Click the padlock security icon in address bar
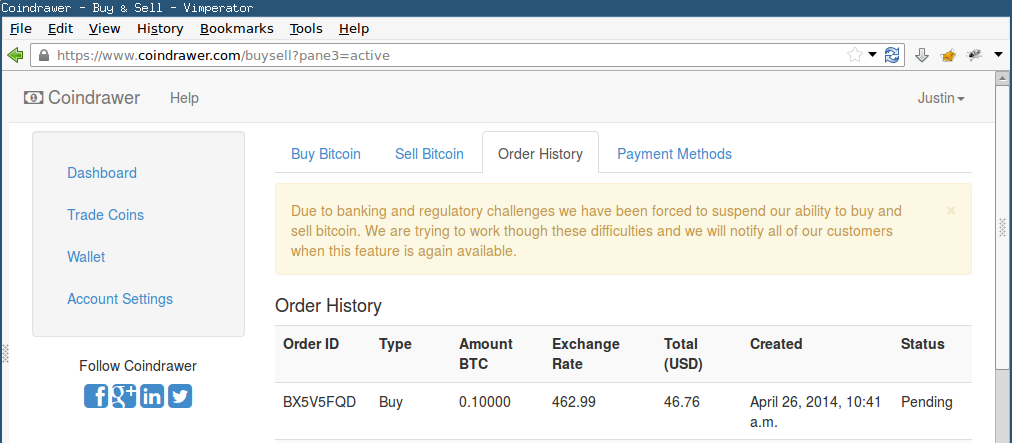 (x=44, y=56)
